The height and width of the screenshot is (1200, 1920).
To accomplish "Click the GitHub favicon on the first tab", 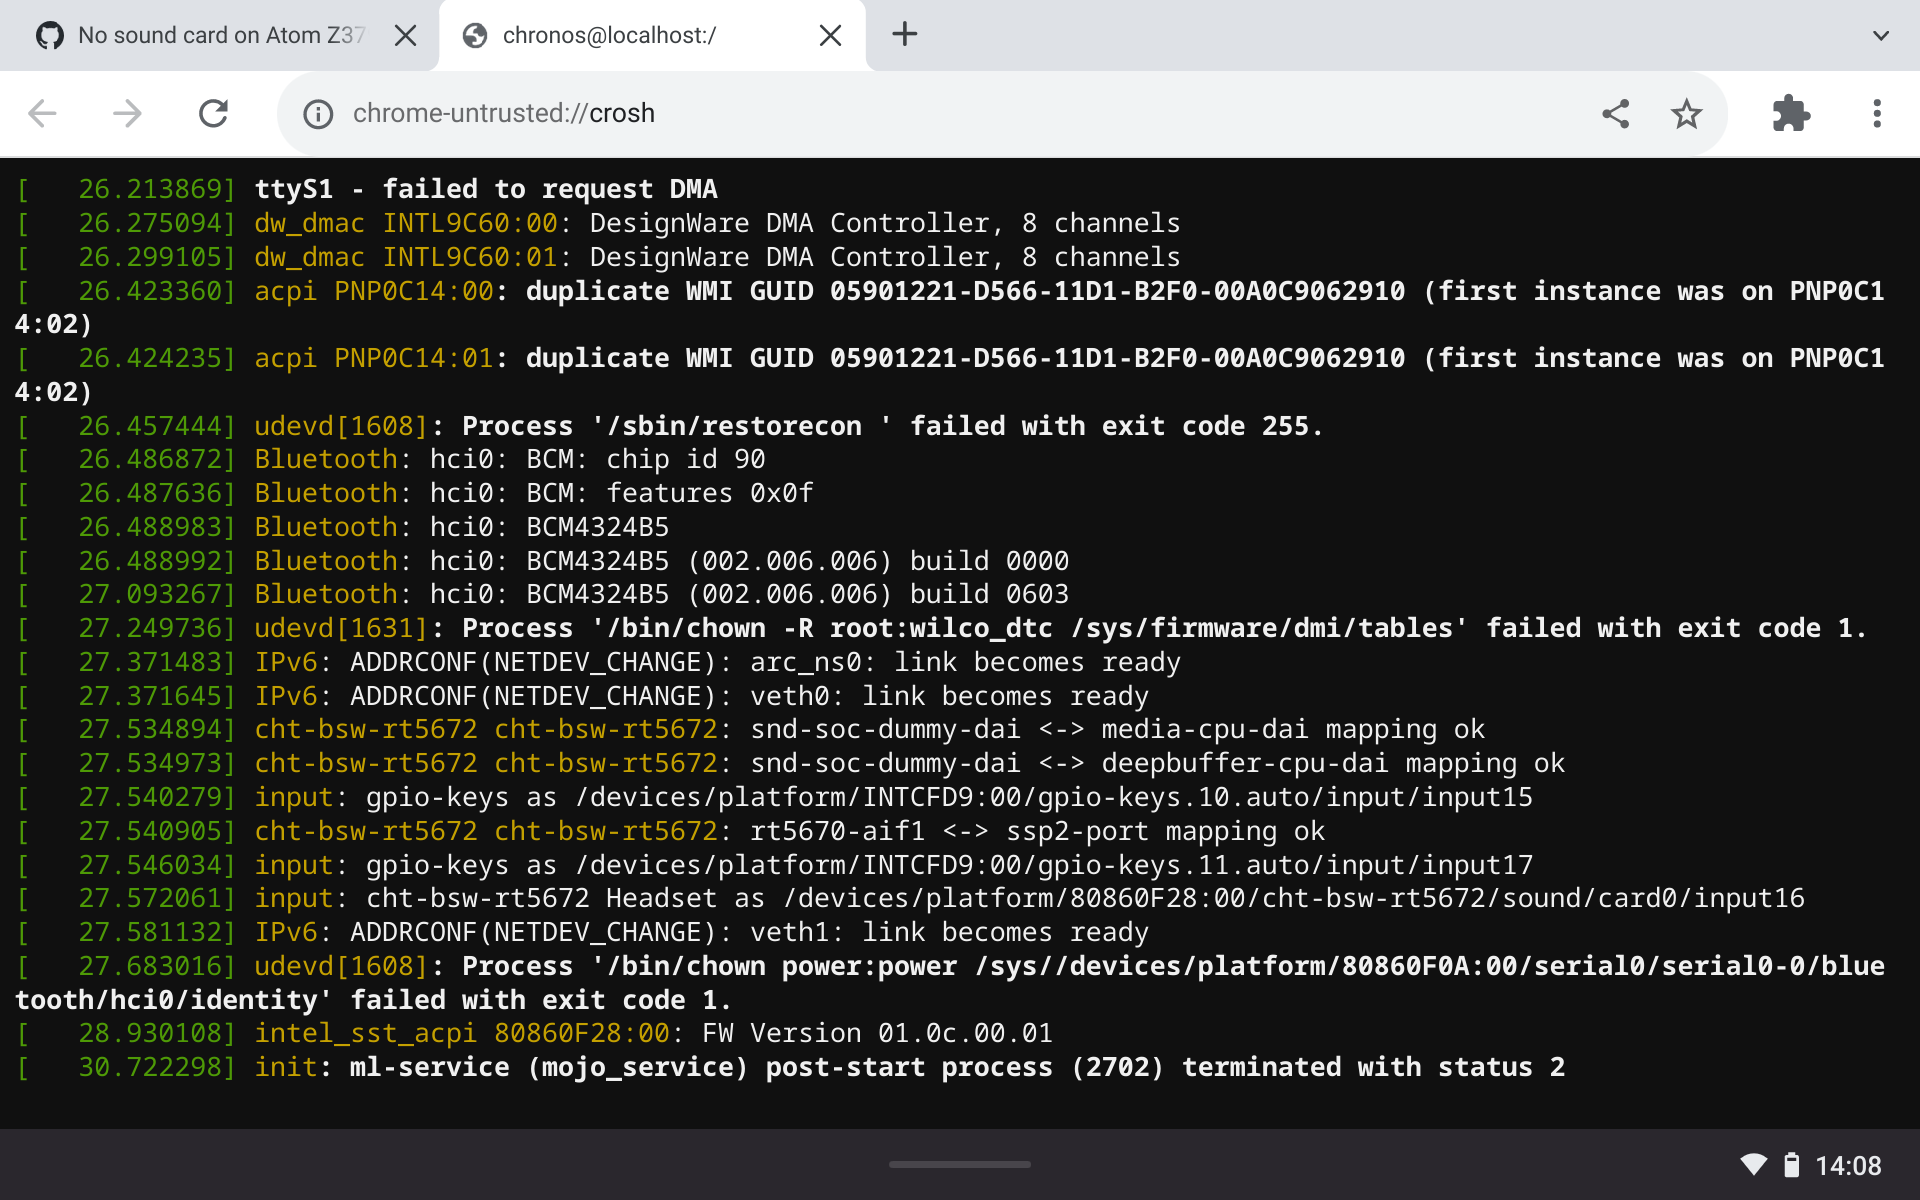I will click(50, 34).
